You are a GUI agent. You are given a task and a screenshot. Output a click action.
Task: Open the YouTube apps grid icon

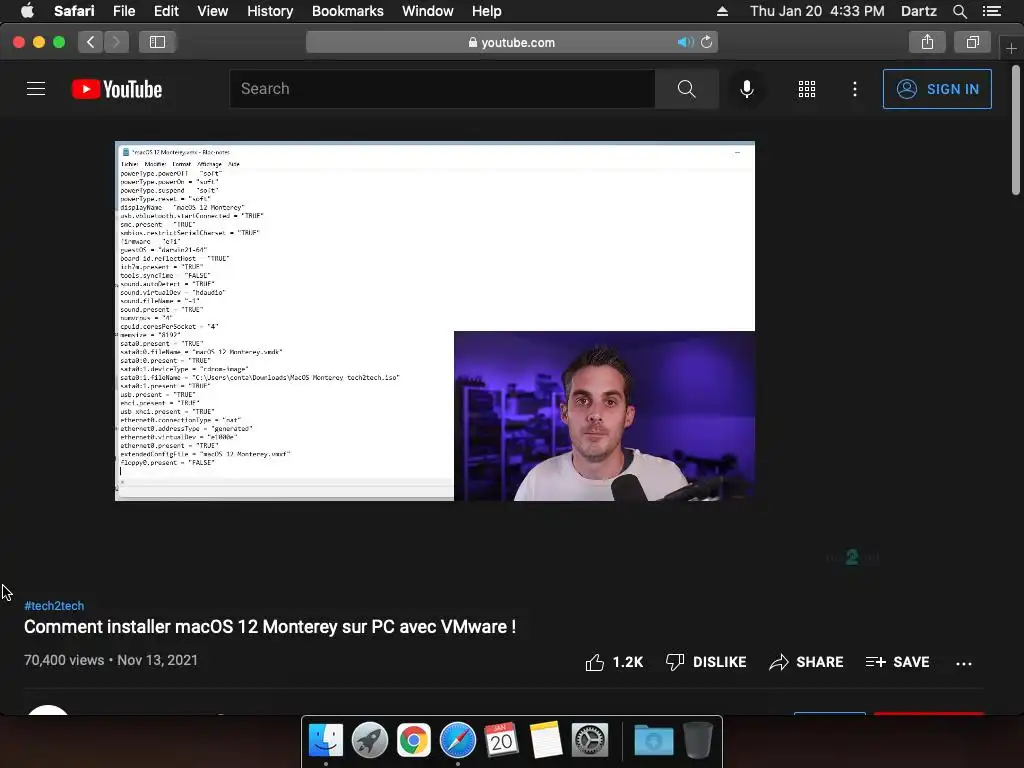coord(807,89)
